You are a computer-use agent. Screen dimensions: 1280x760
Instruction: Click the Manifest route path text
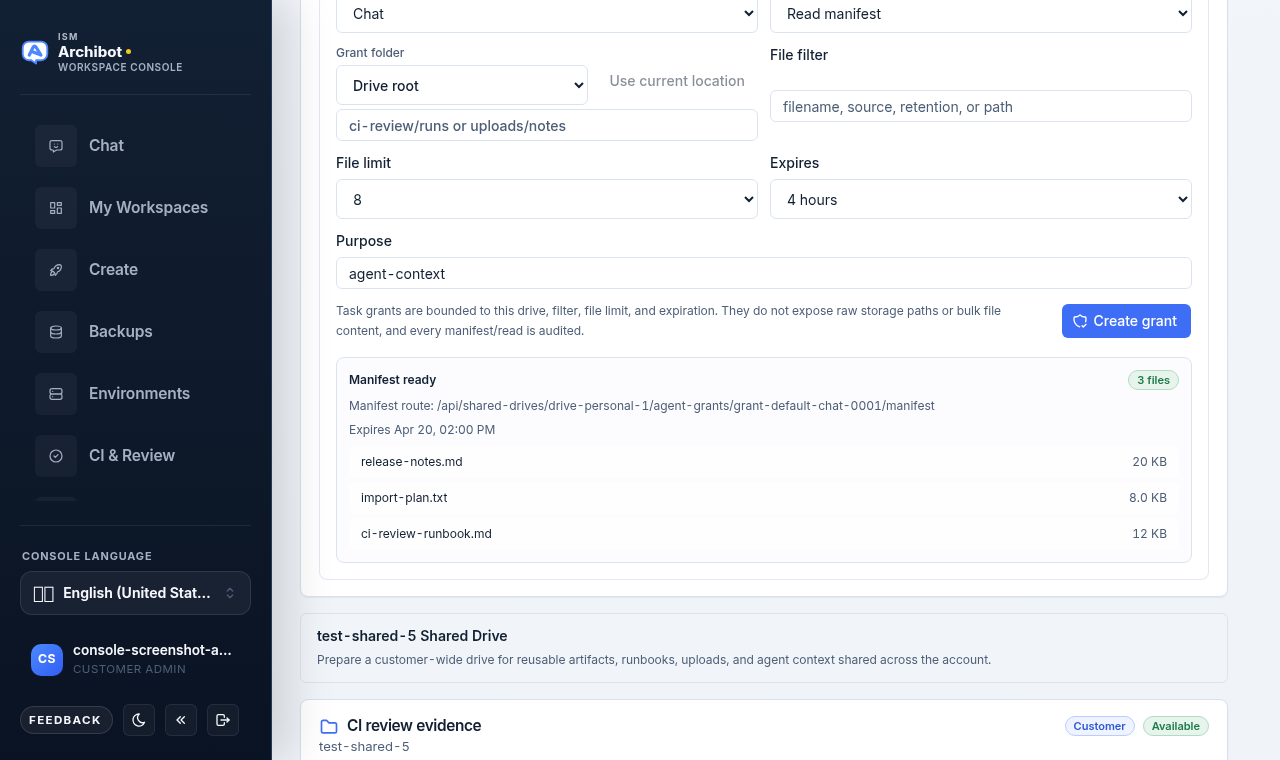(642, 406)
